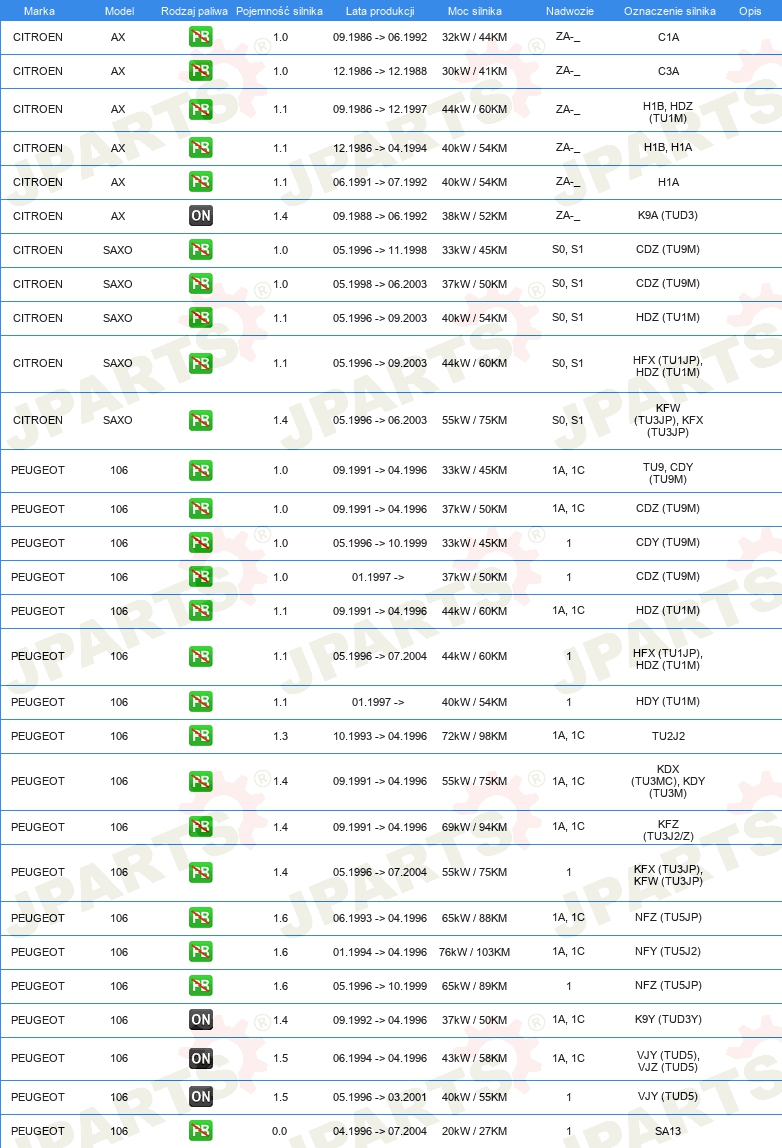Select the engine code TU2J2
This screenshot has width=782, height=1148.
(669, 736)
